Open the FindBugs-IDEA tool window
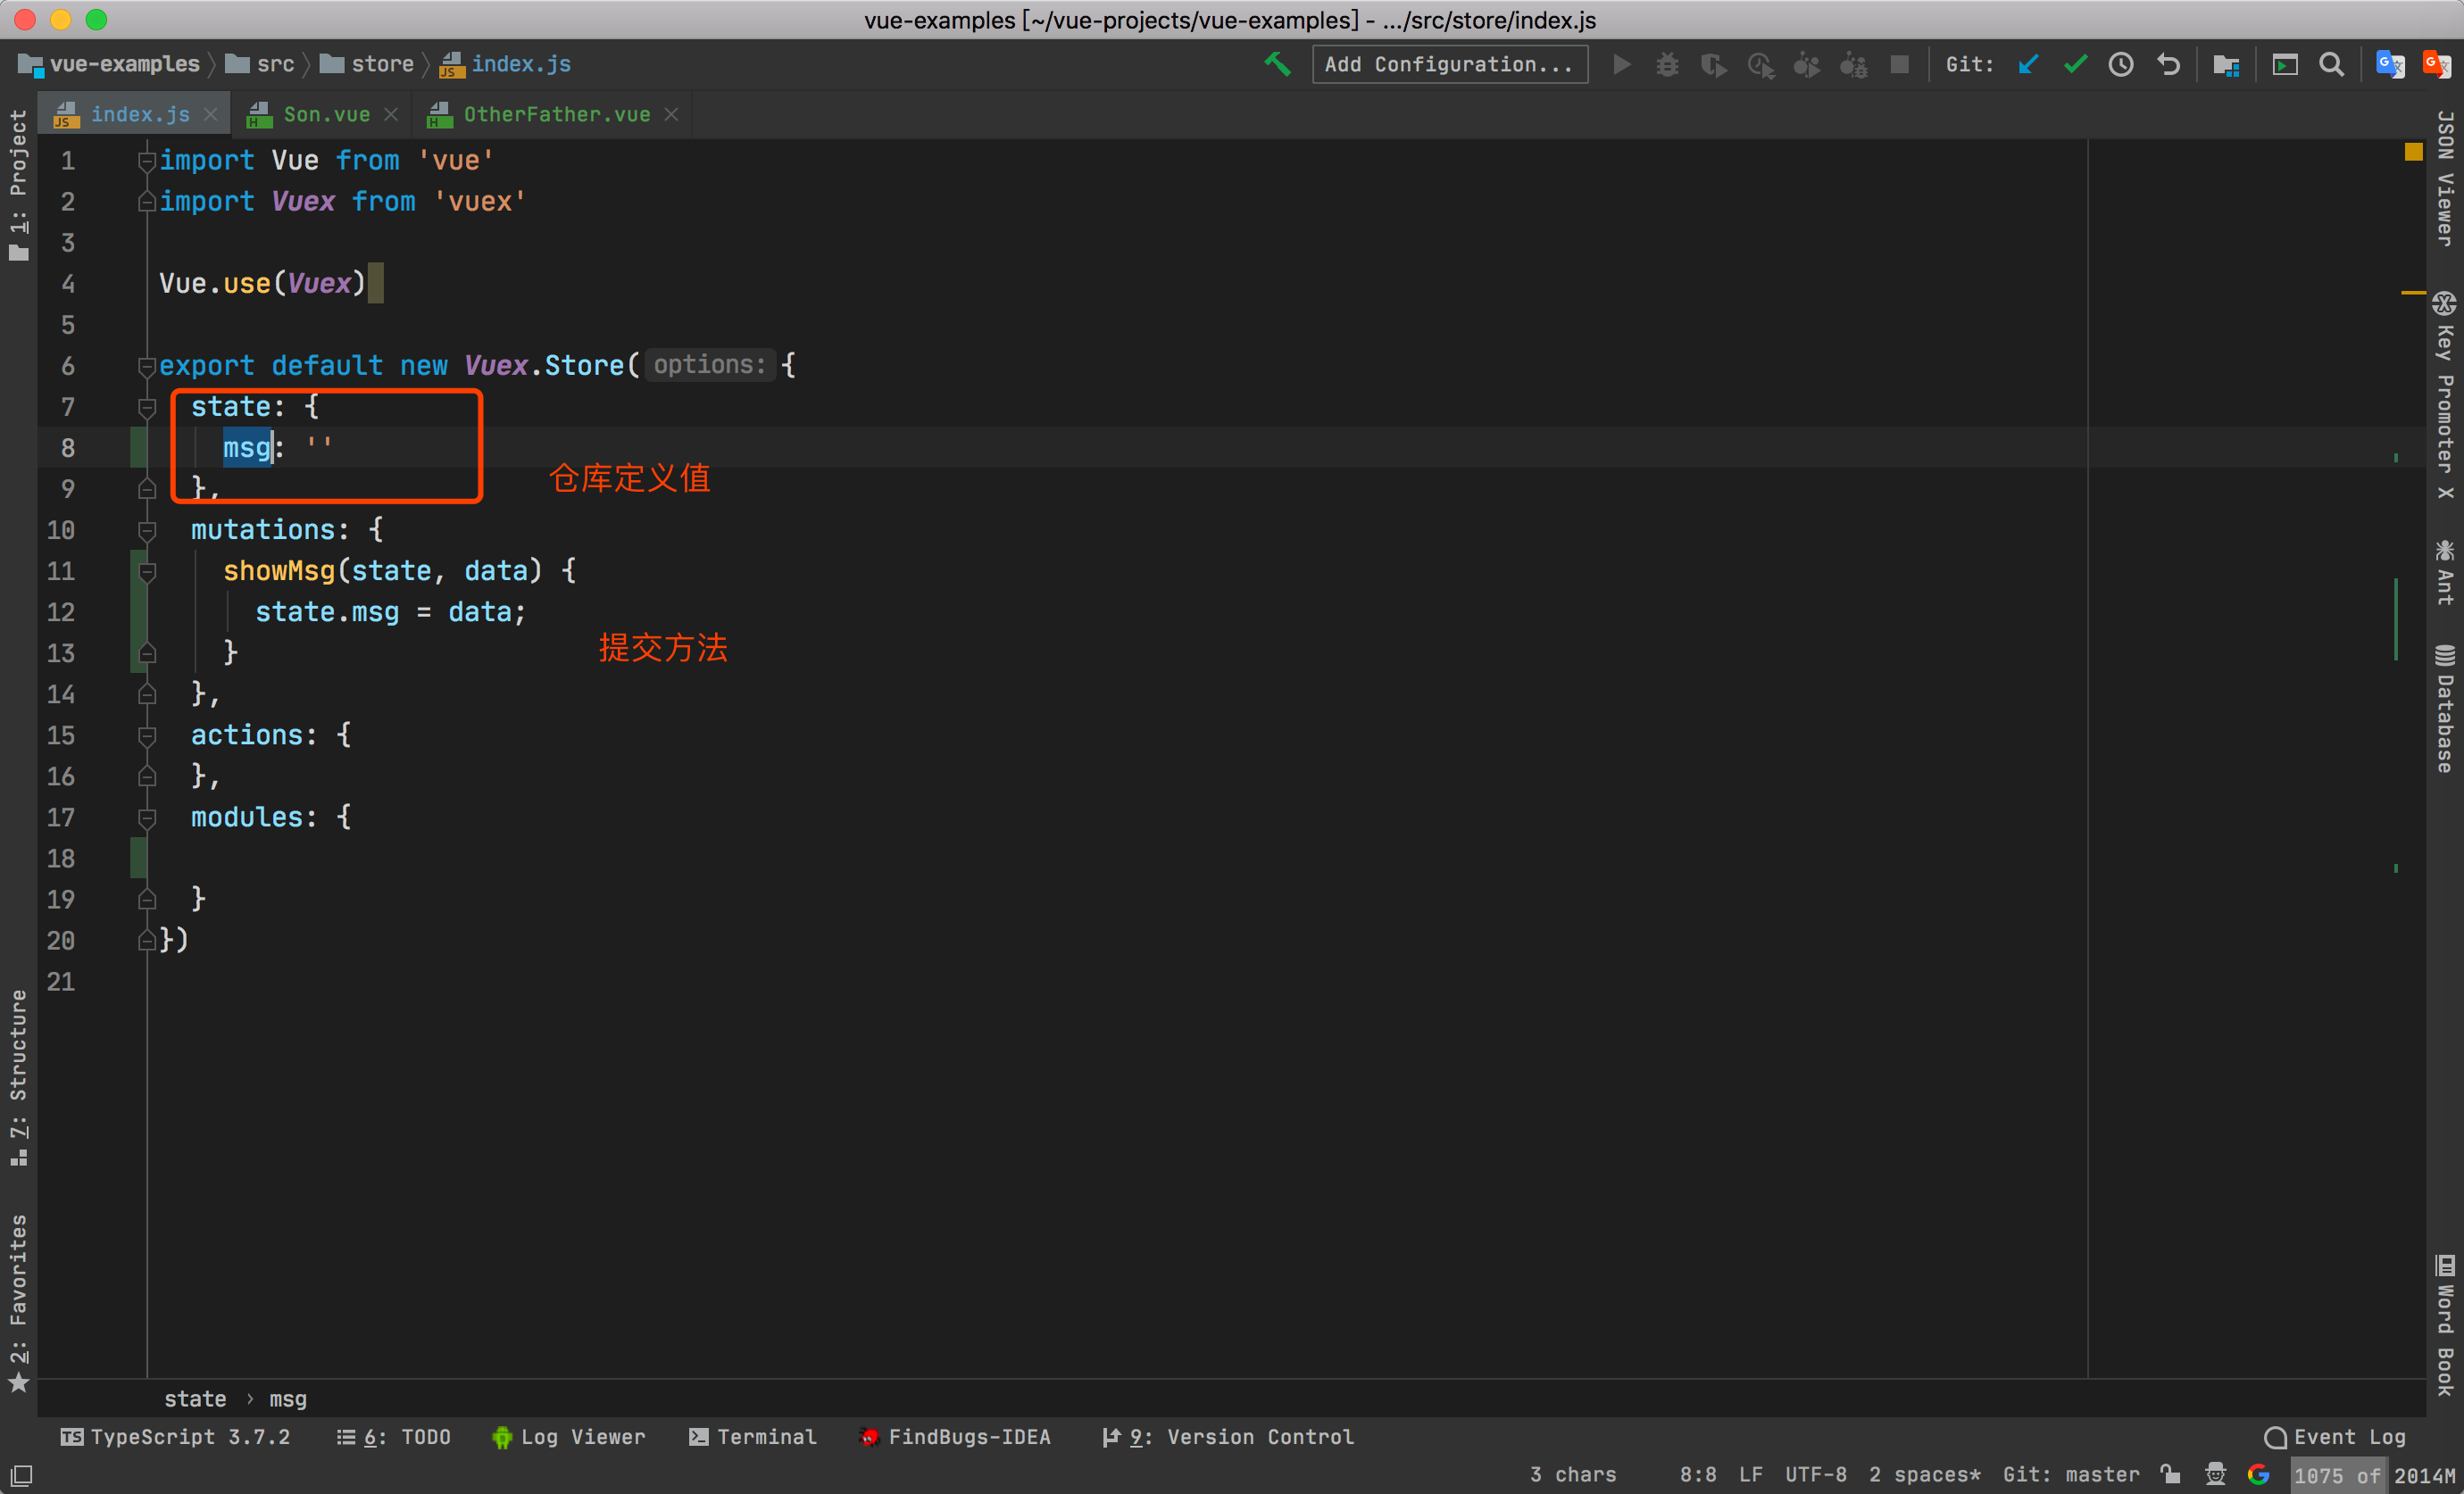Viewport: 2464px width, 1494px height. point(955,1437)
